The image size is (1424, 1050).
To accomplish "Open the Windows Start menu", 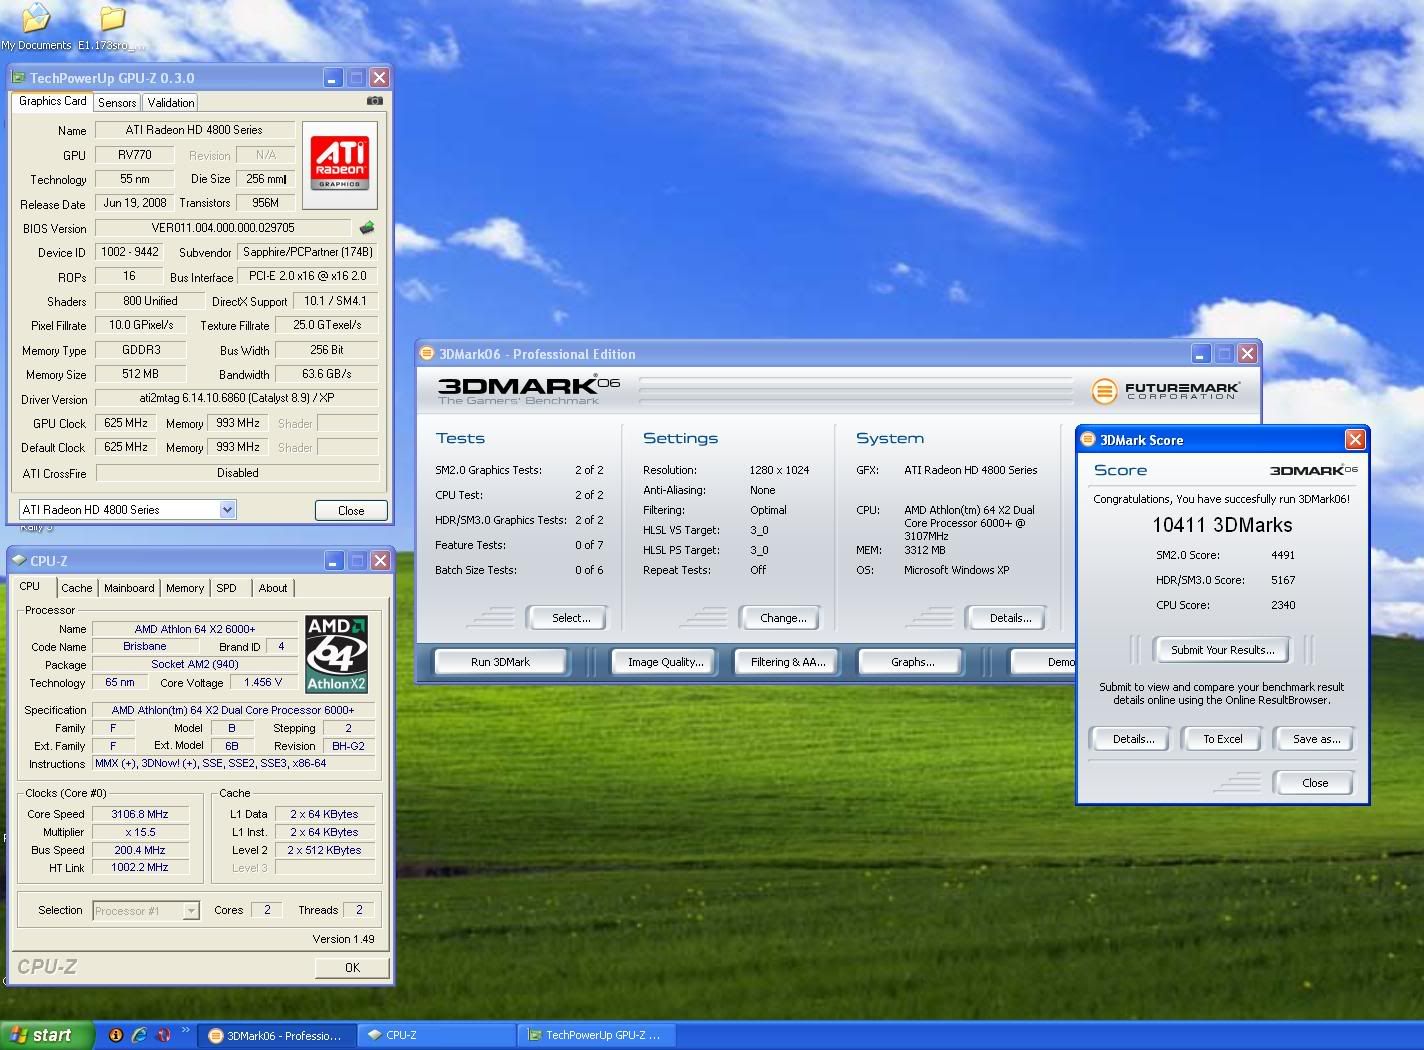I will point(47,1035).
